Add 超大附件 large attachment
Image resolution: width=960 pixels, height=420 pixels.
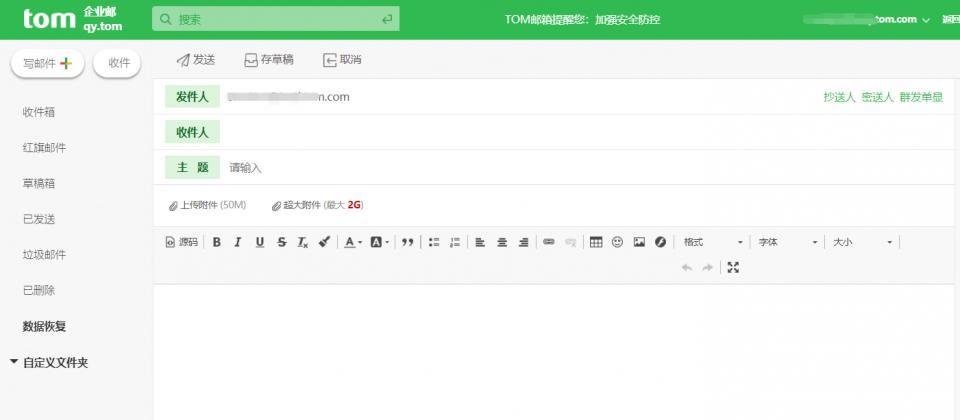click(318, 205)
